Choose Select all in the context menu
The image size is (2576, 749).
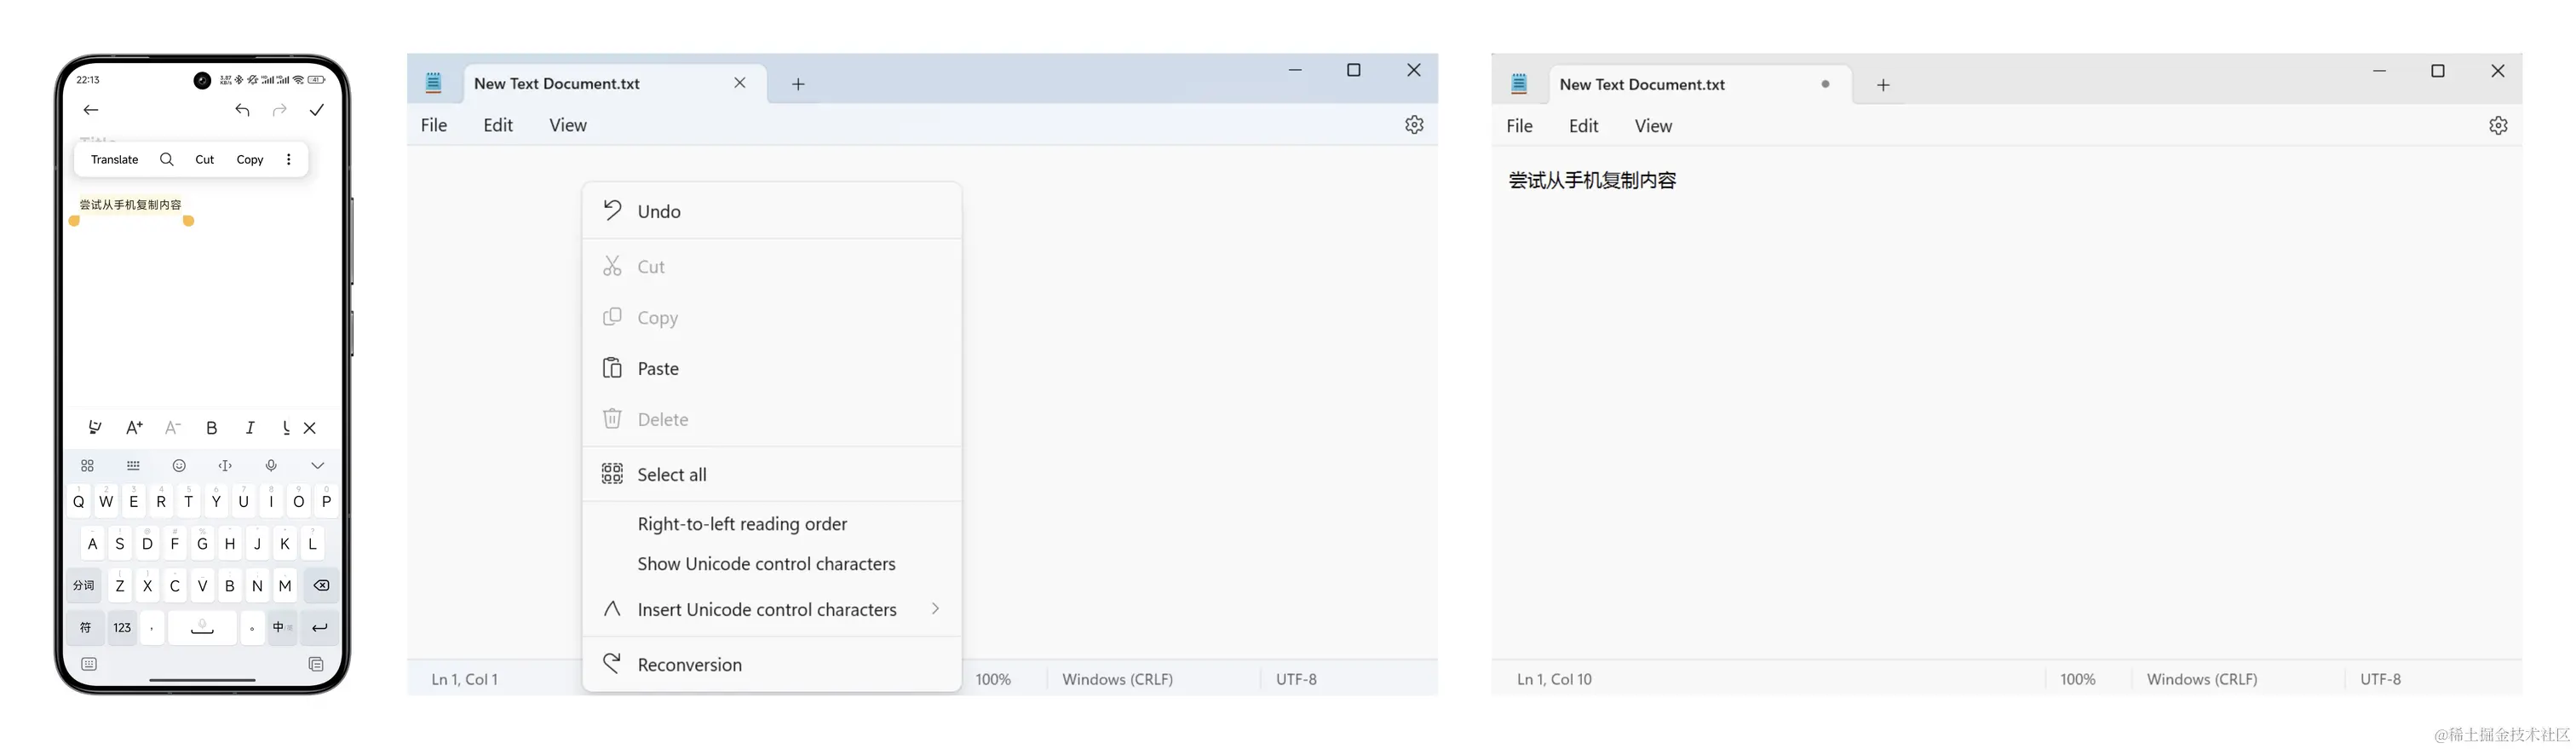tap(772, 474)
